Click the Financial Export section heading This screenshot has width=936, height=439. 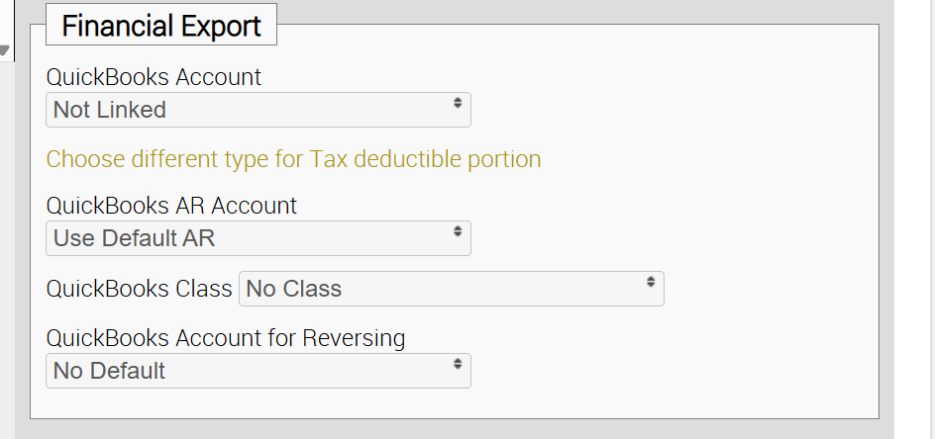(x=161, y=26)
